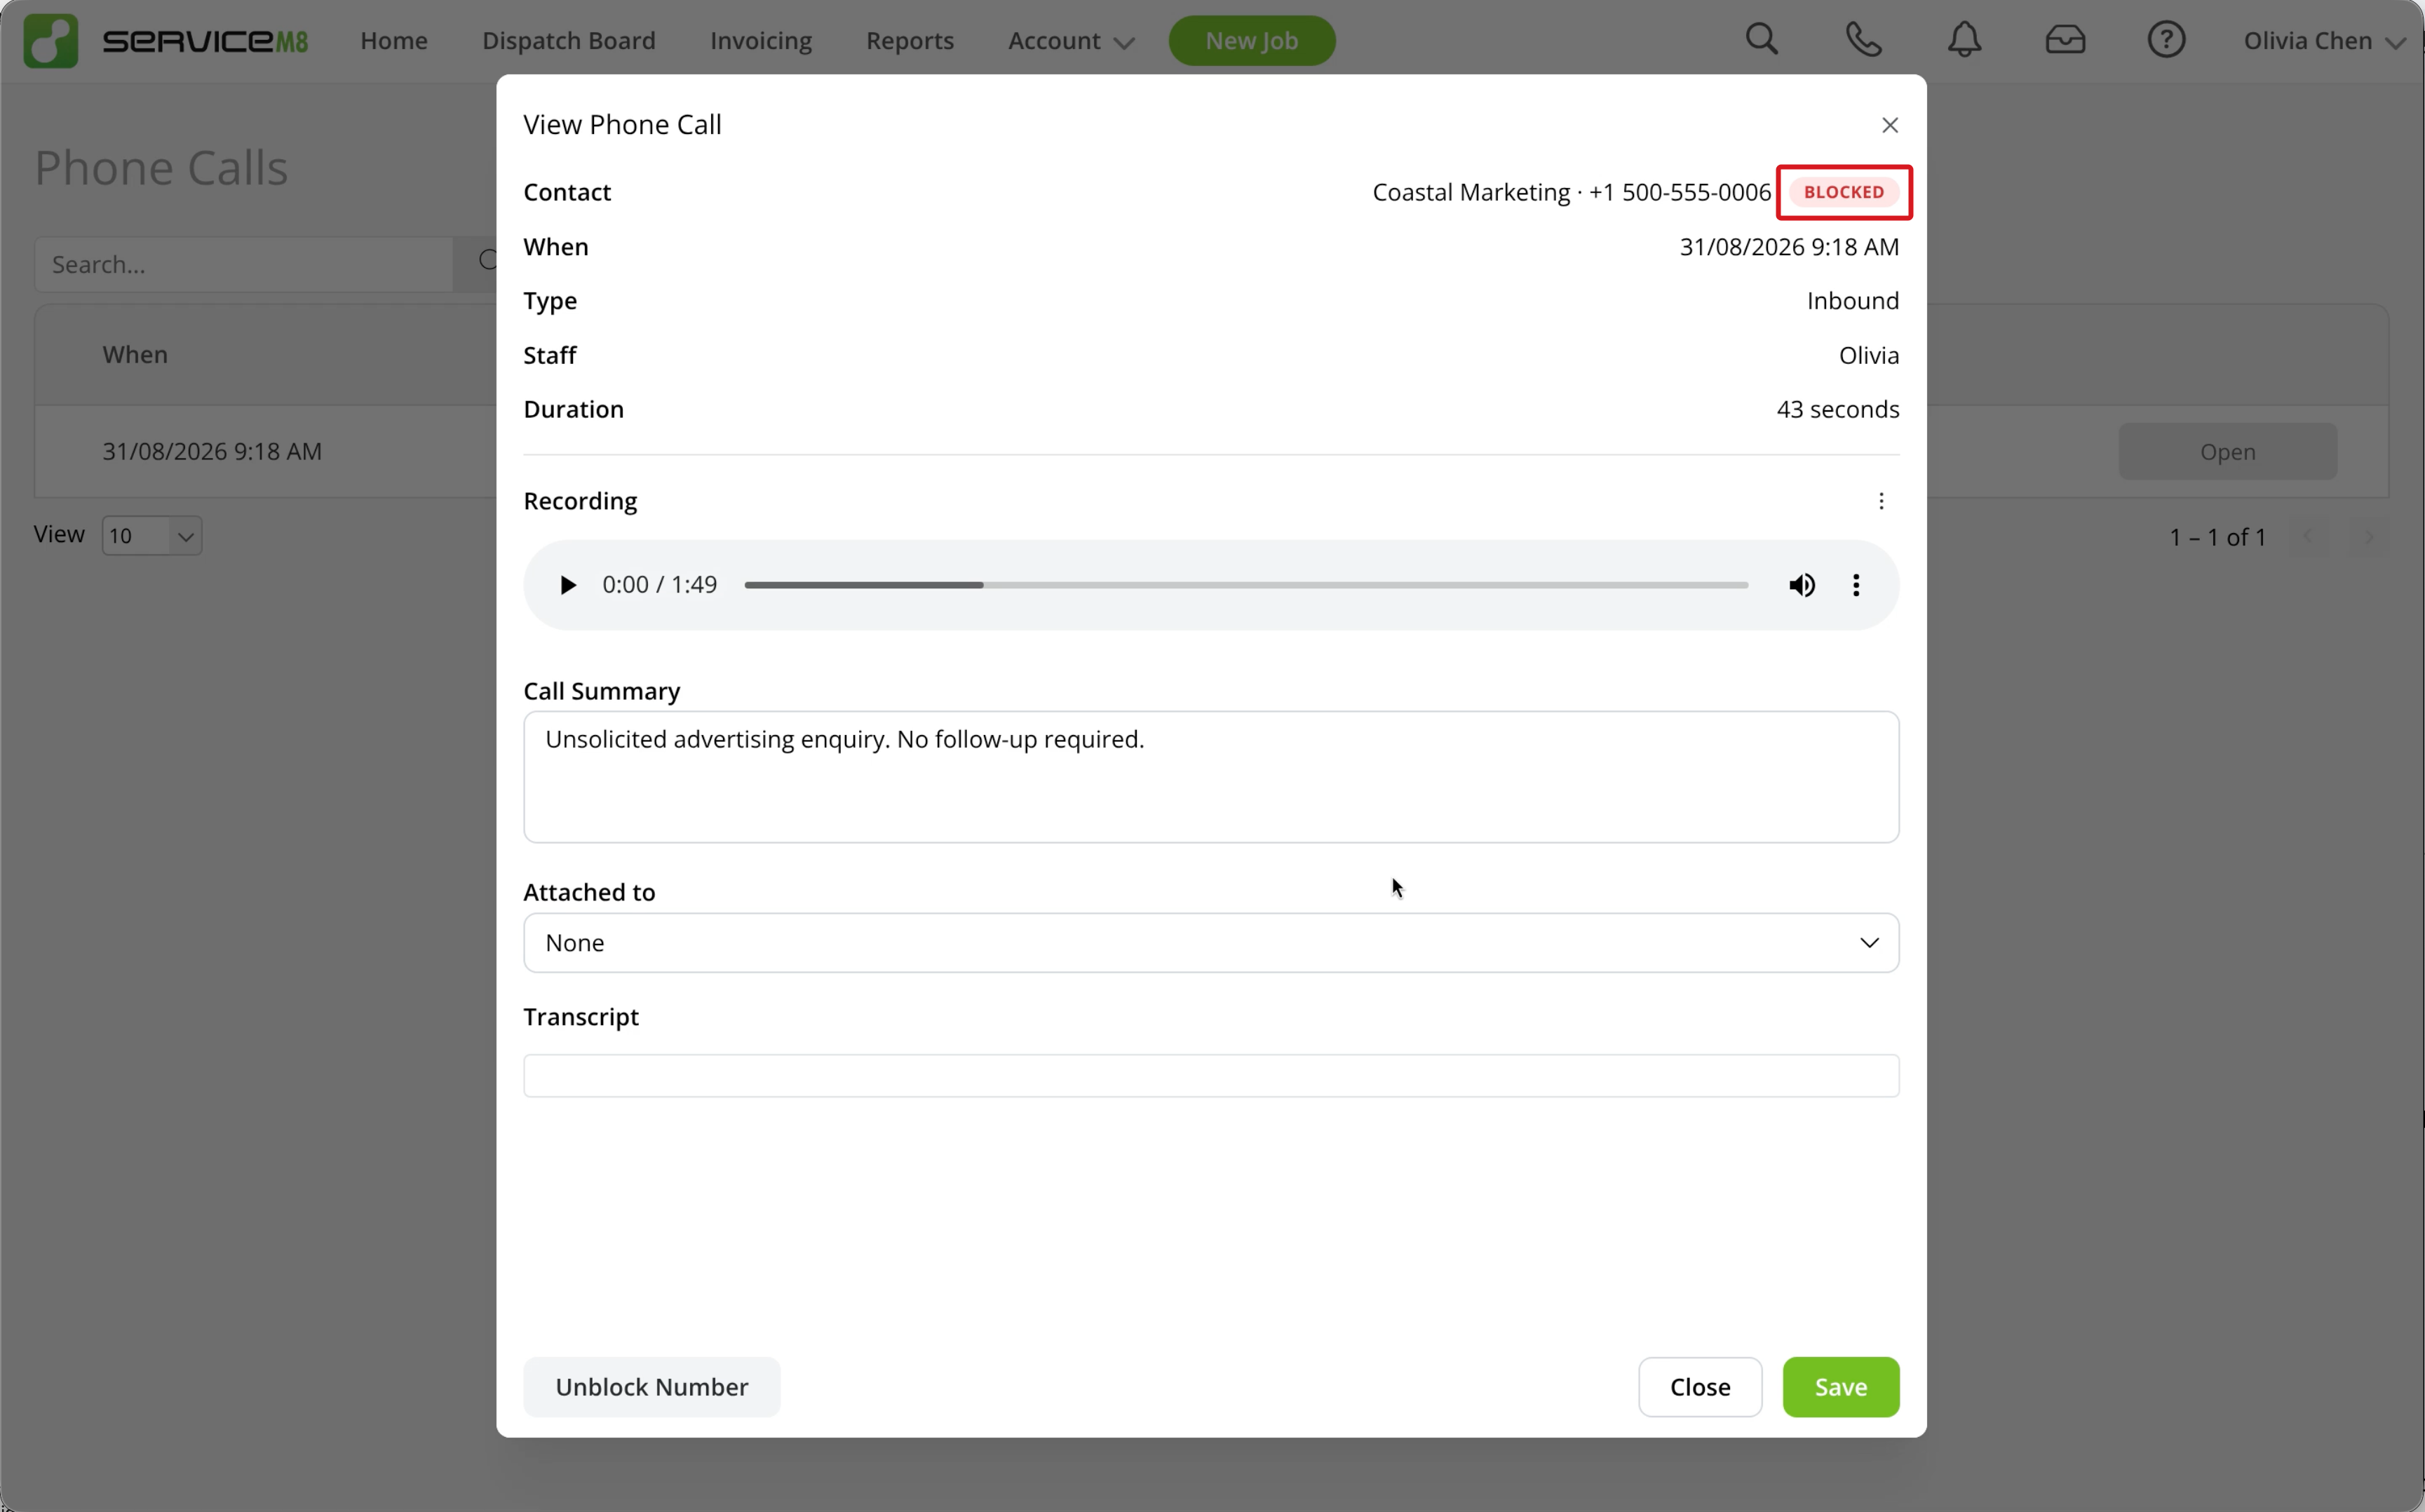Image resolution: width=2425 pixels, height=1512 pixels.
Task: Mute the recording audio
Action: coord(1801,585)
